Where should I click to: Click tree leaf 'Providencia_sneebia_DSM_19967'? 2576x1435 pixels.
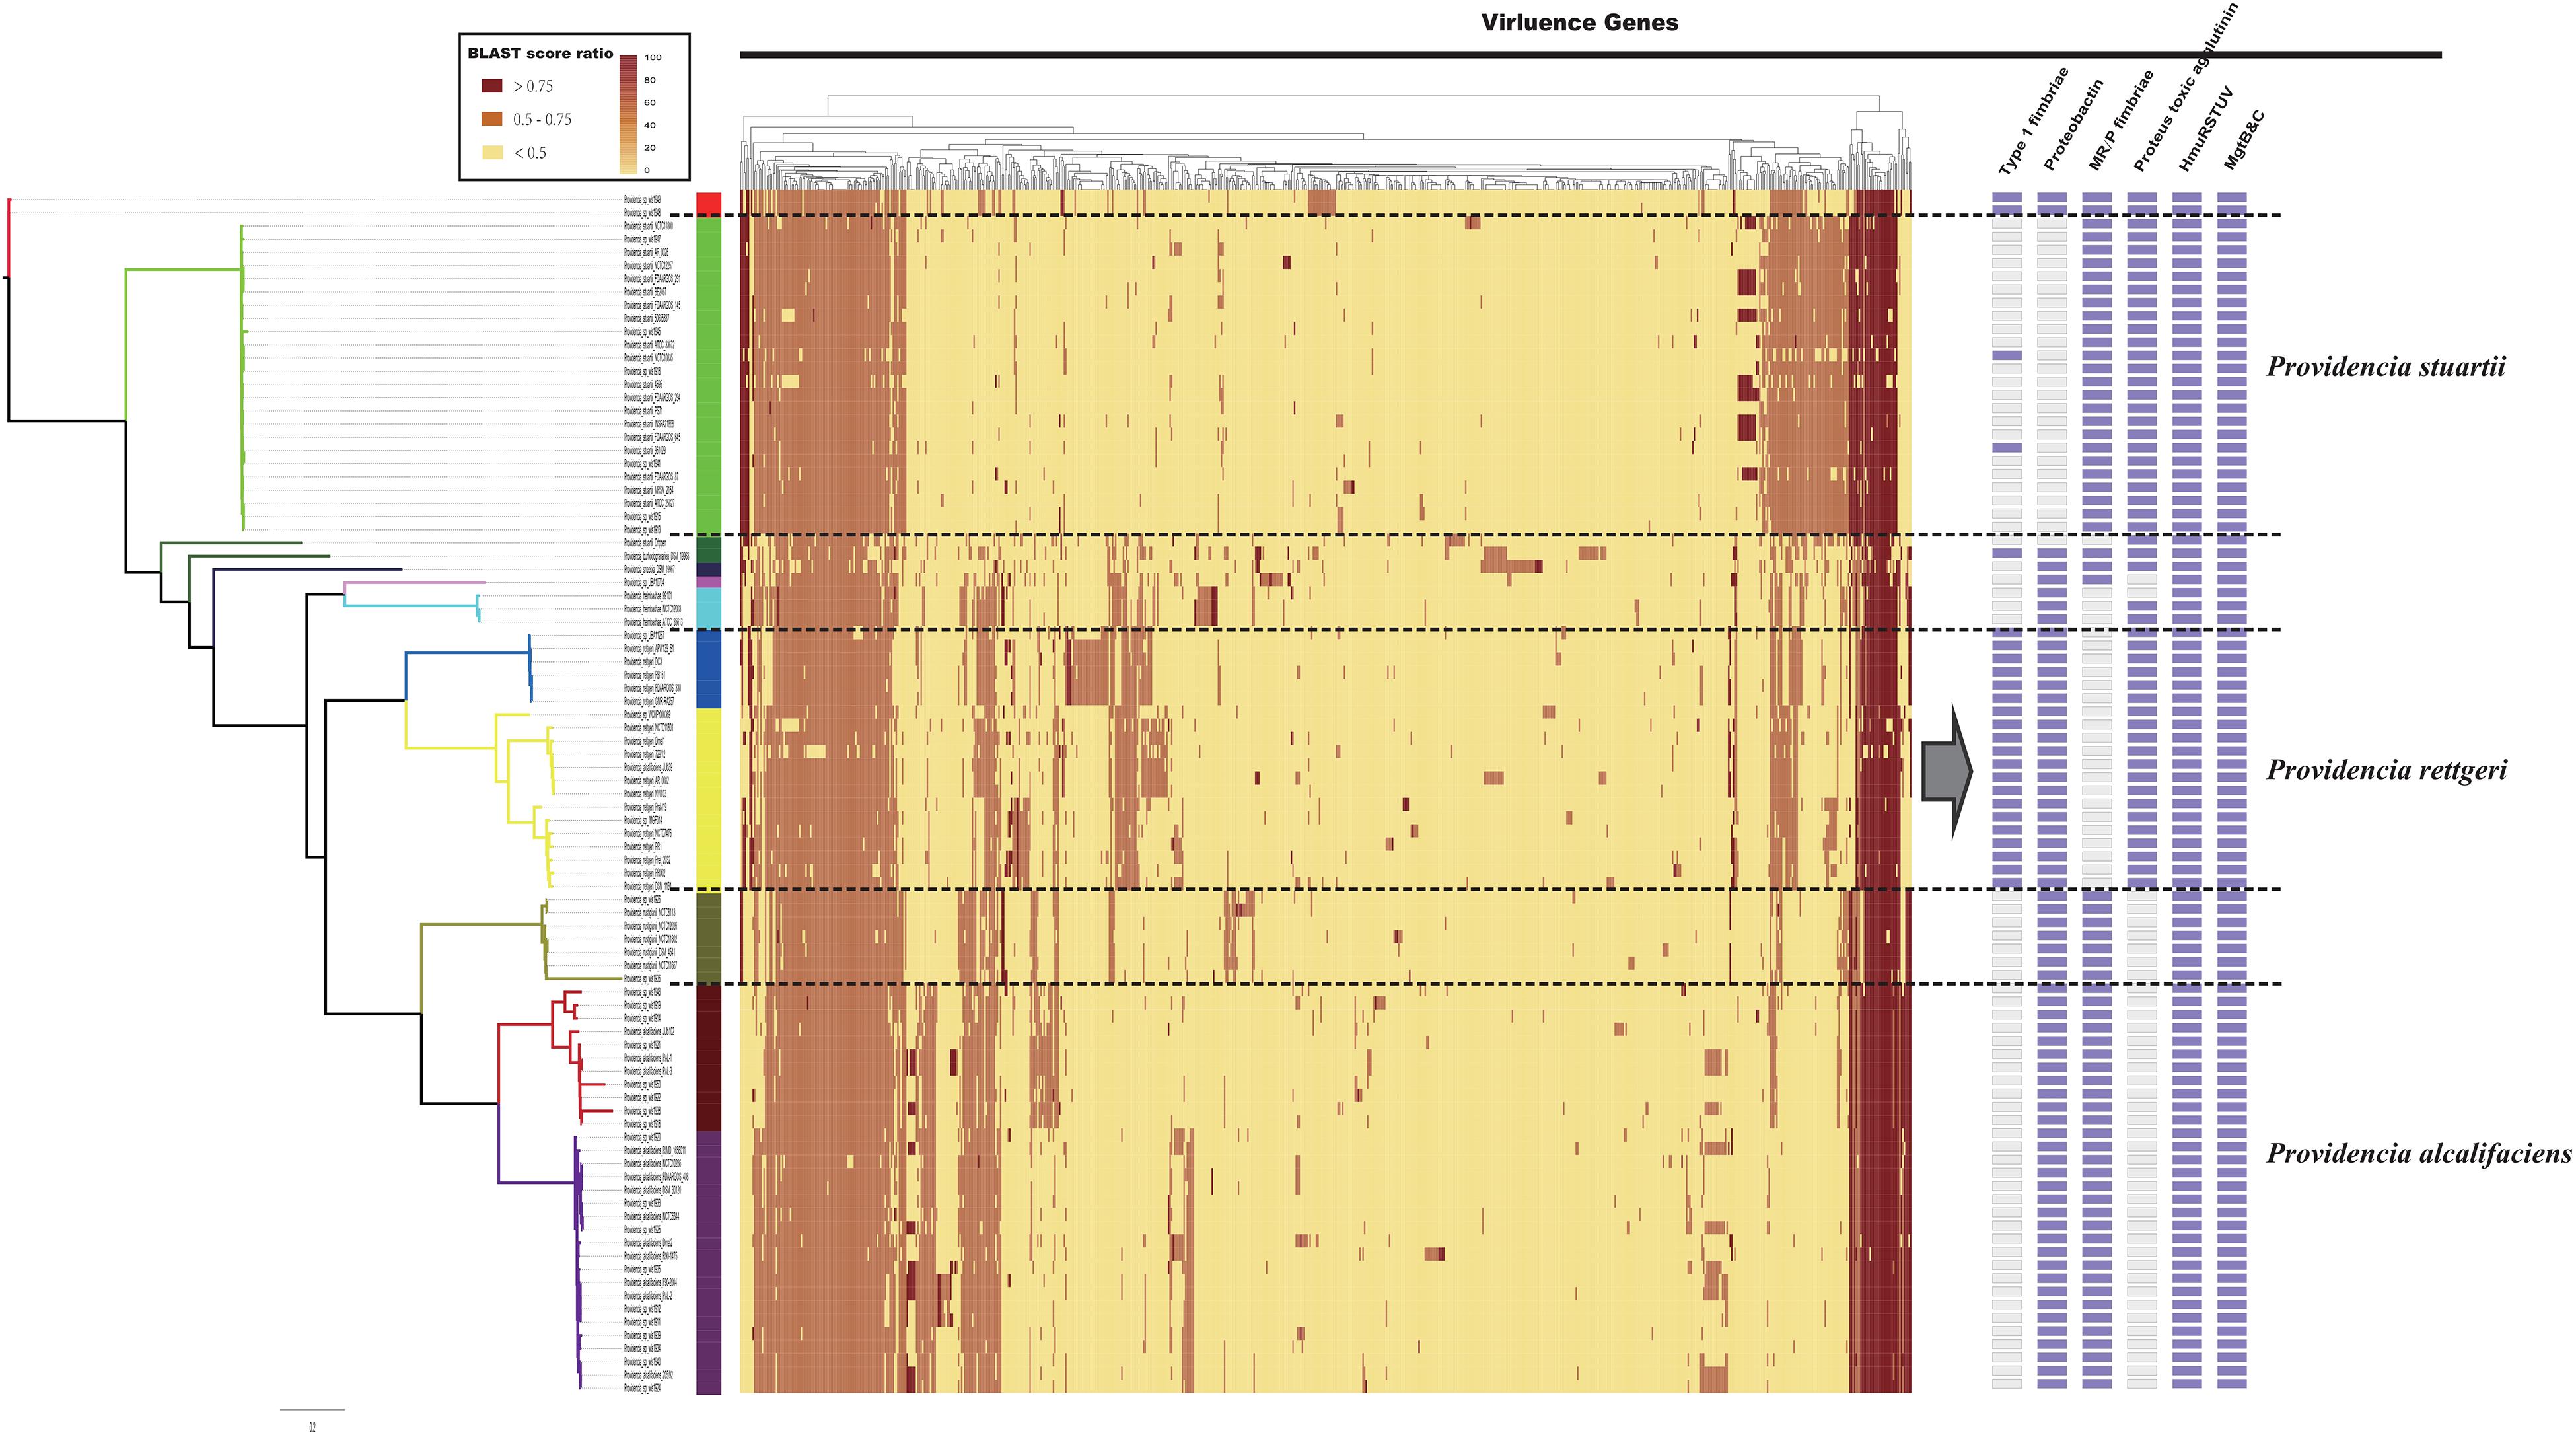coord(649,569)
